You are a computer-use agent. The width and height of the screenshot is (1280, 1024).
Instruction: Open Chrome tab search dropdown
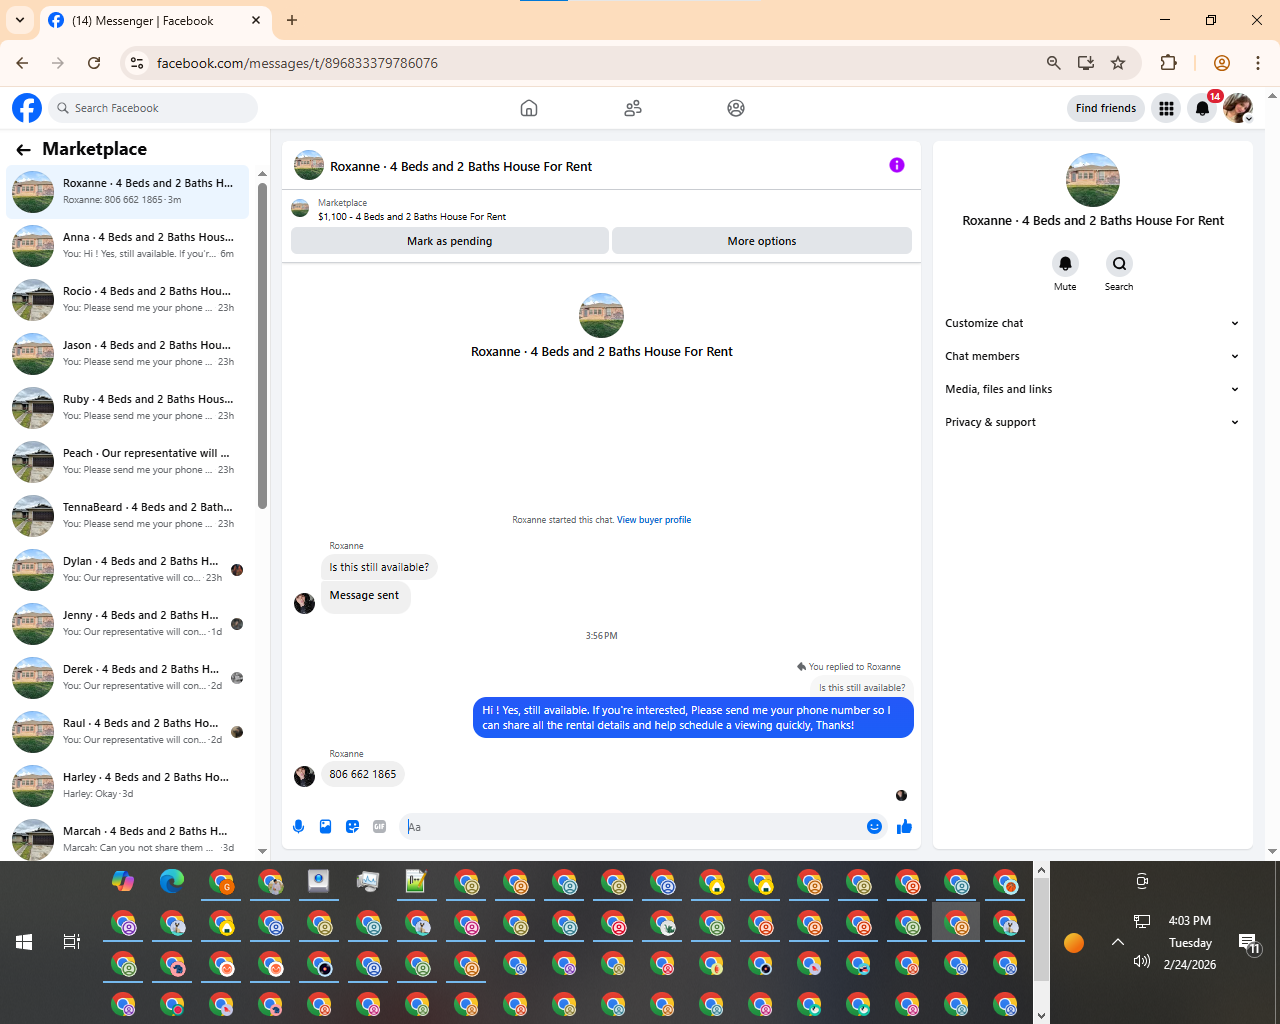point(20,20)
